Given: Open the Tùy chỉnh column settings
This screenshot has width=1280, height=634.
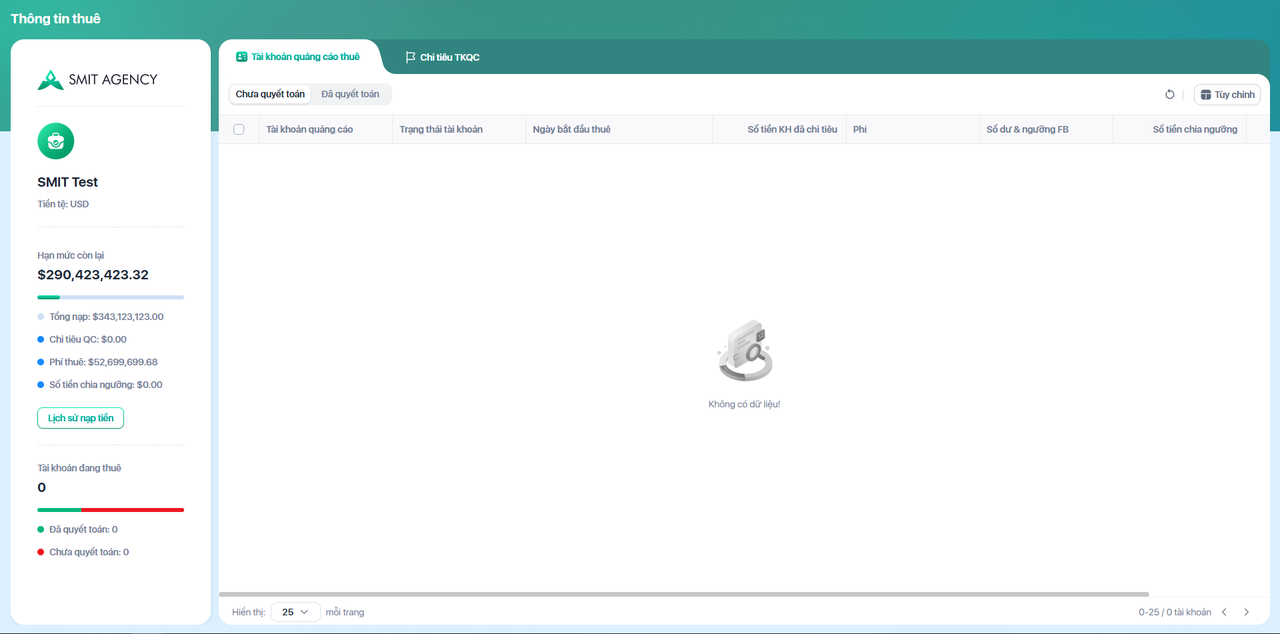Looking at the screenshot, I should point(1227,95).
